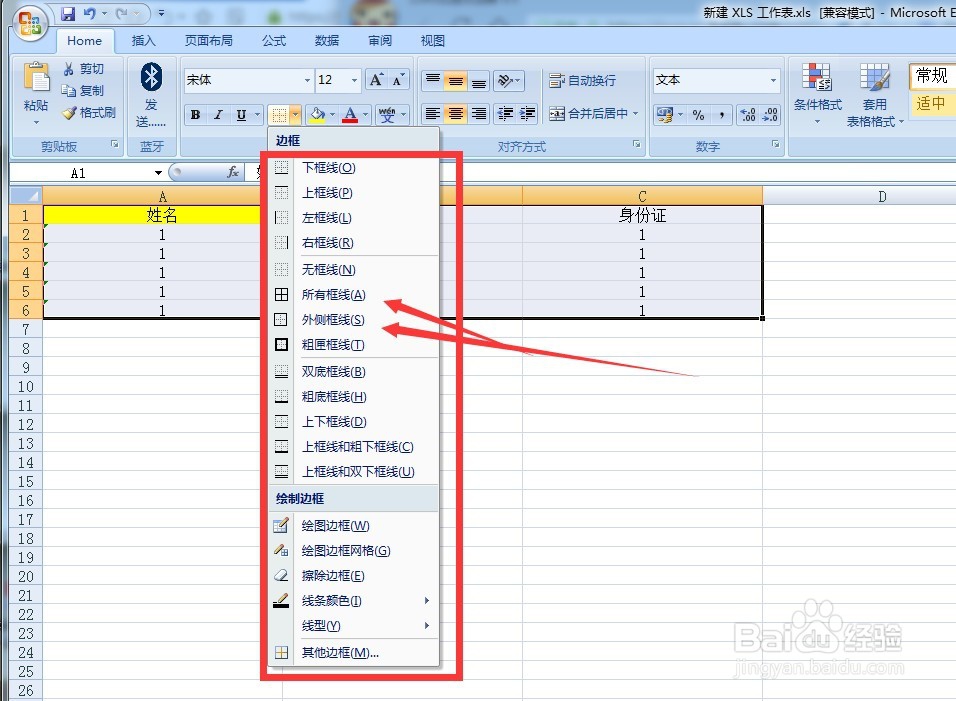Open the wén phonetic guide tool

point(387,114)
